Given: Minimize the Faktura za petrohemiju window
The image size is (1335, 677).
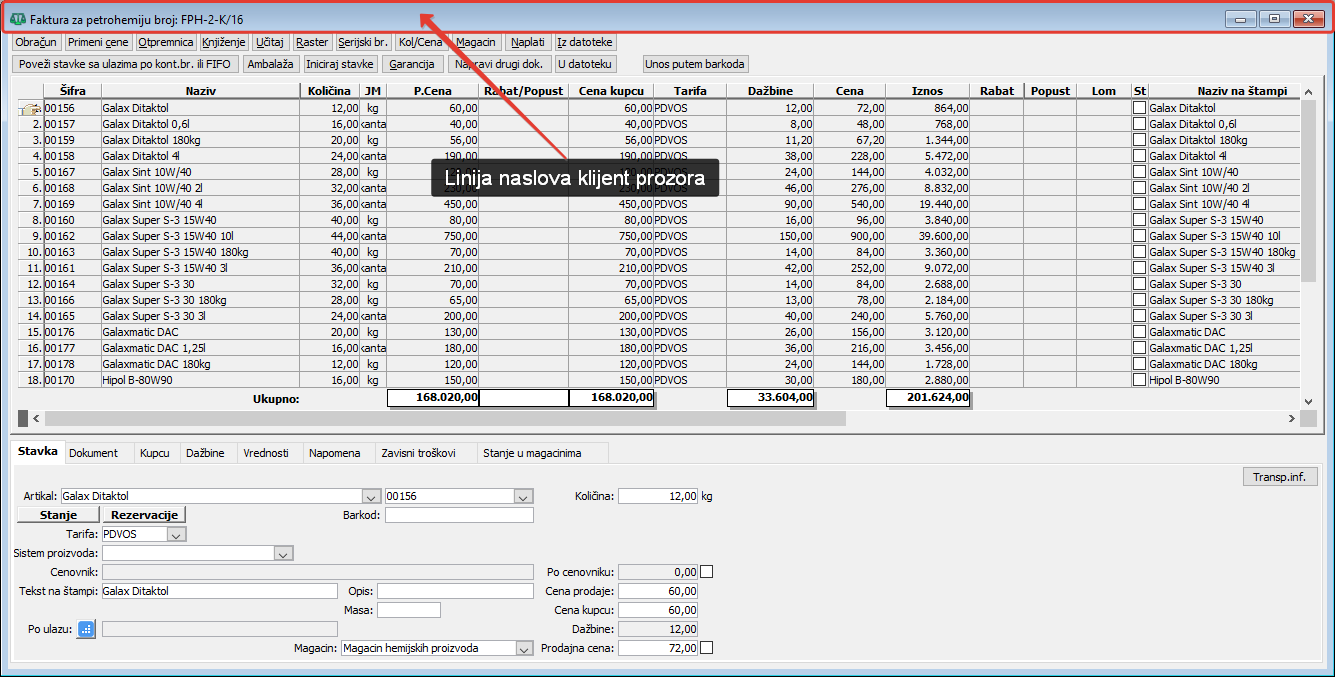Looking at the screenshot, I should (1242, 19).
